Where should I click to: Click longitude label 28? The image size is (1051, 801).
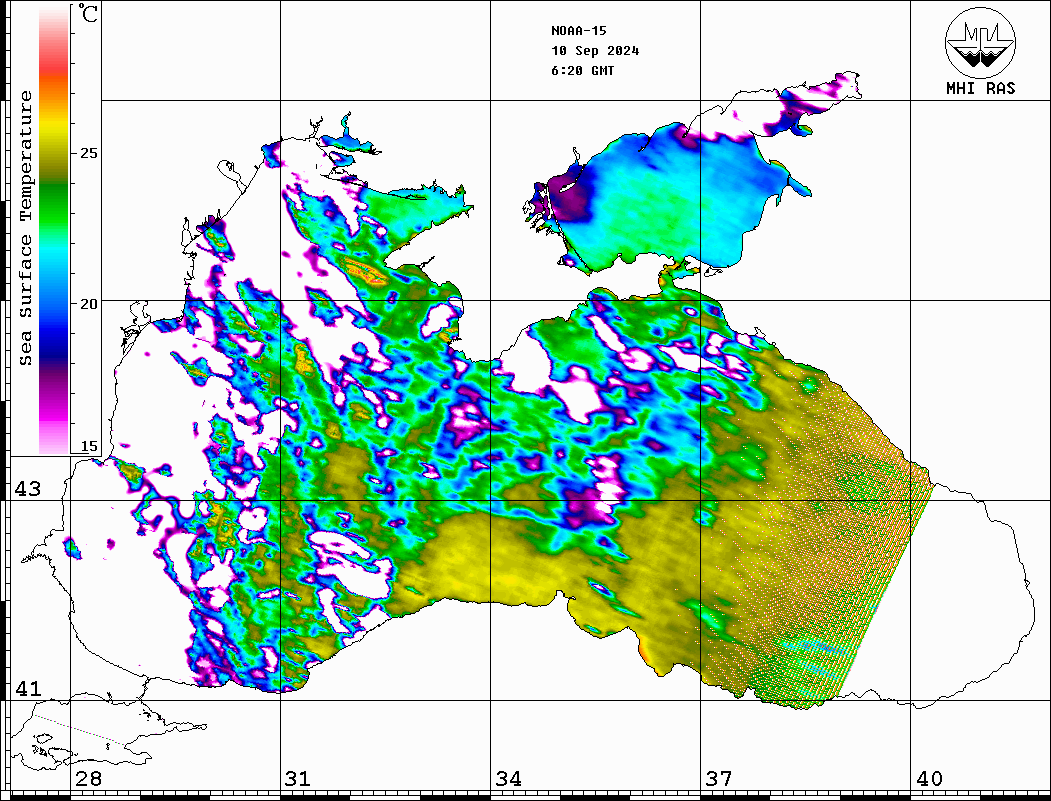pyautogui.click(x=88, y=779)
